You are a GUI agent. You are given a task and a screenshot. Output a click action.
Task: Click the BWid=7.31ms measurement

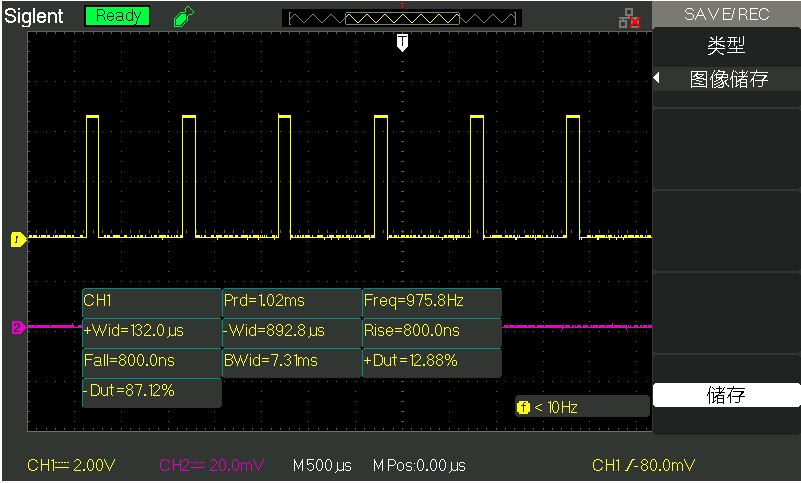pyautogui.click(x=292, y=363)
